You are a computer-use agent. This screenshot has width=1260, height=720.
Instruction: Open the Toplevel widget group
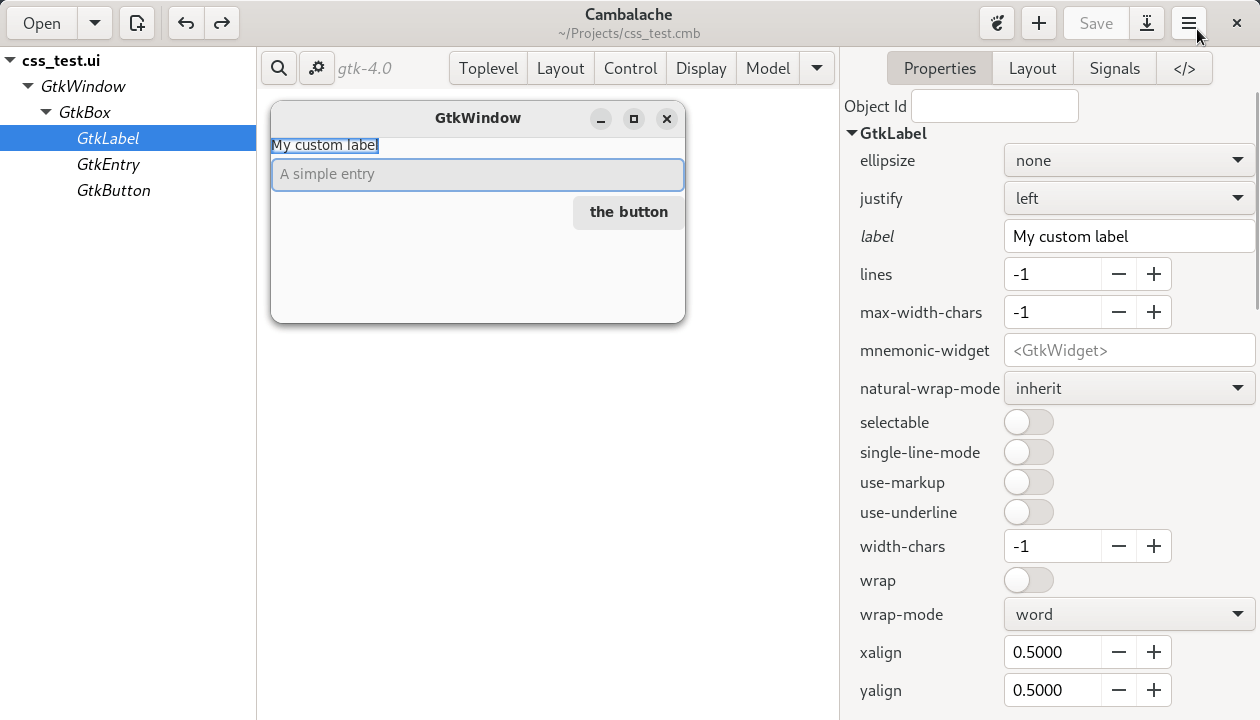(x=489, y=68)
